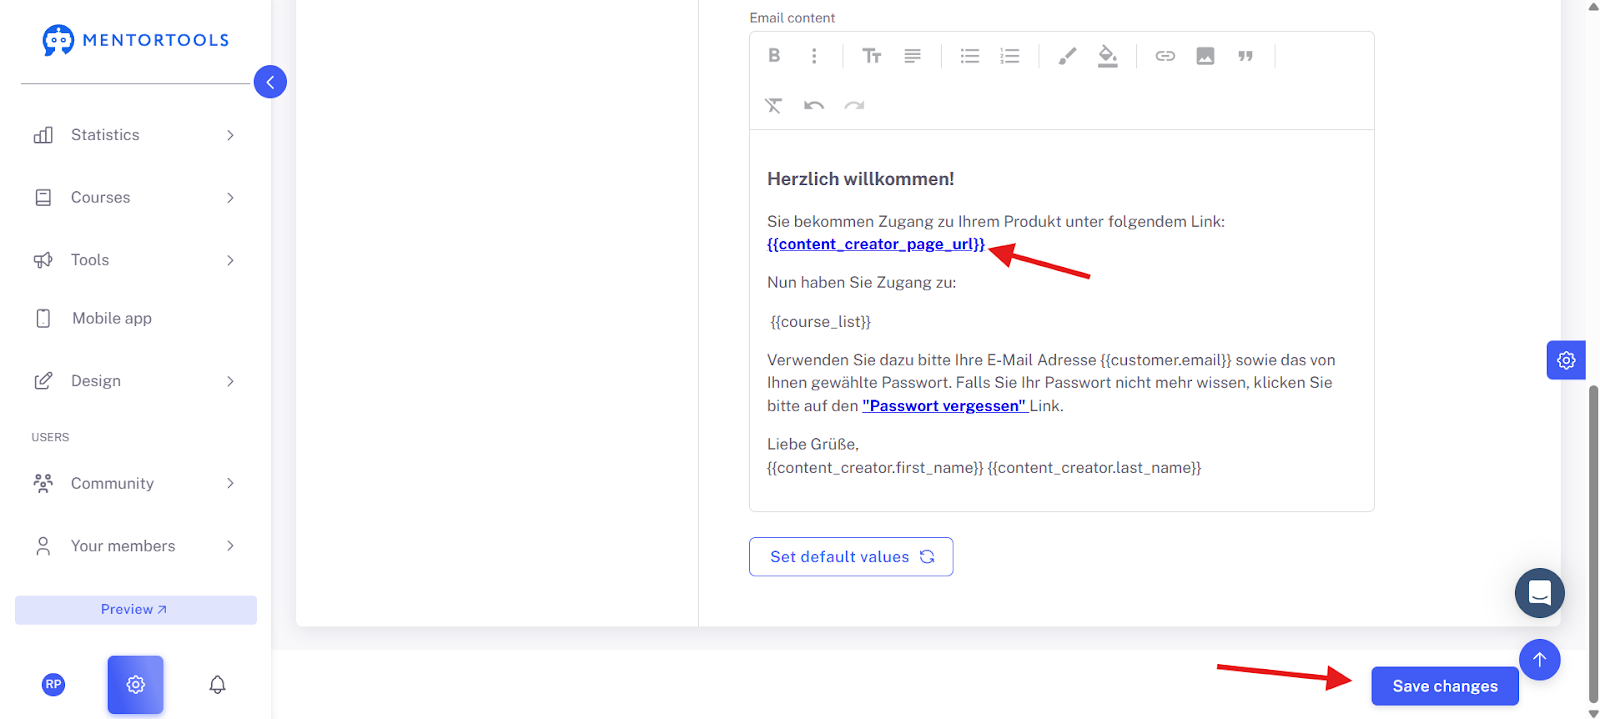
Task: Open the chat support bubble
Action: [1540, 593]
